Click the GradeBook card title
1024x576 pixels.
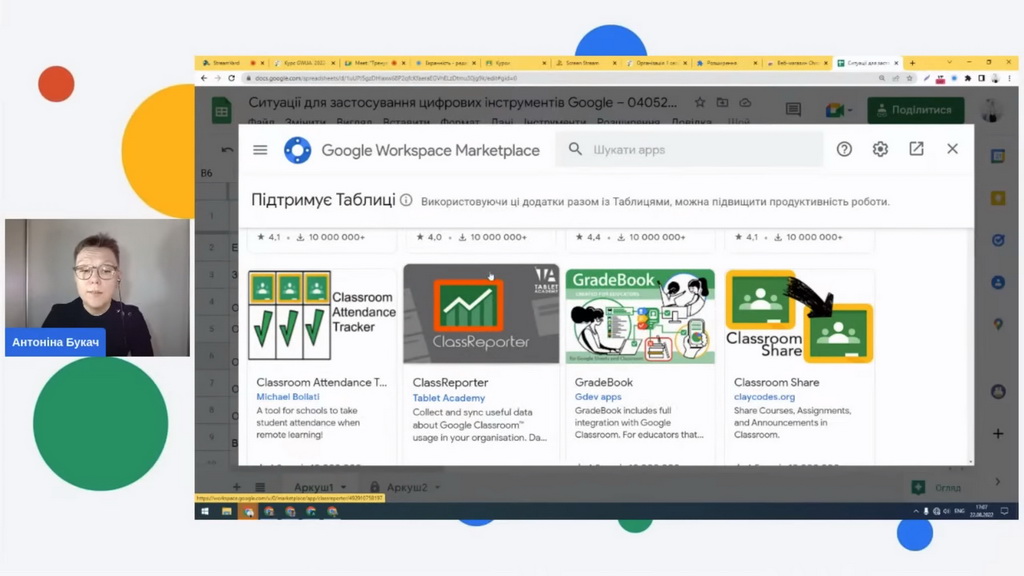click(603, 382)
